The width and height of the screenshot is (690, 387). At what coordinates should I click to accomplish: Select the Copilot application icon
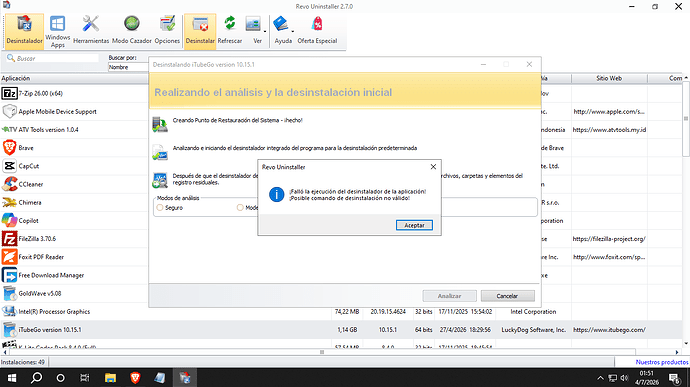(9, 220)
